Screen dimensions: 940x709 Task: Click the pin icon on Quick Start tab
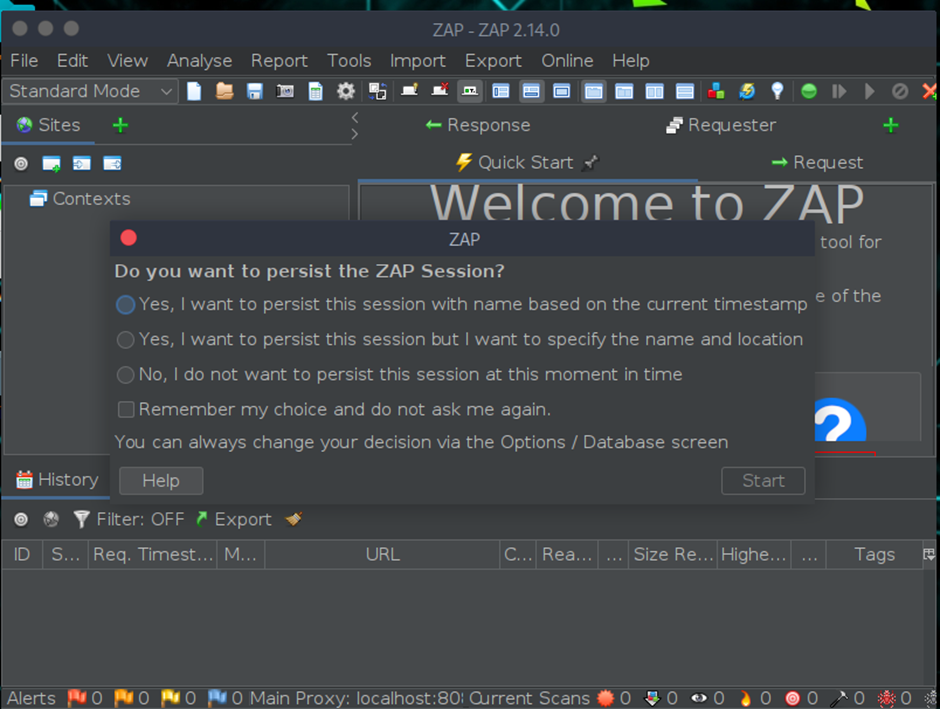pyautogui.click(x=590, y=162)
